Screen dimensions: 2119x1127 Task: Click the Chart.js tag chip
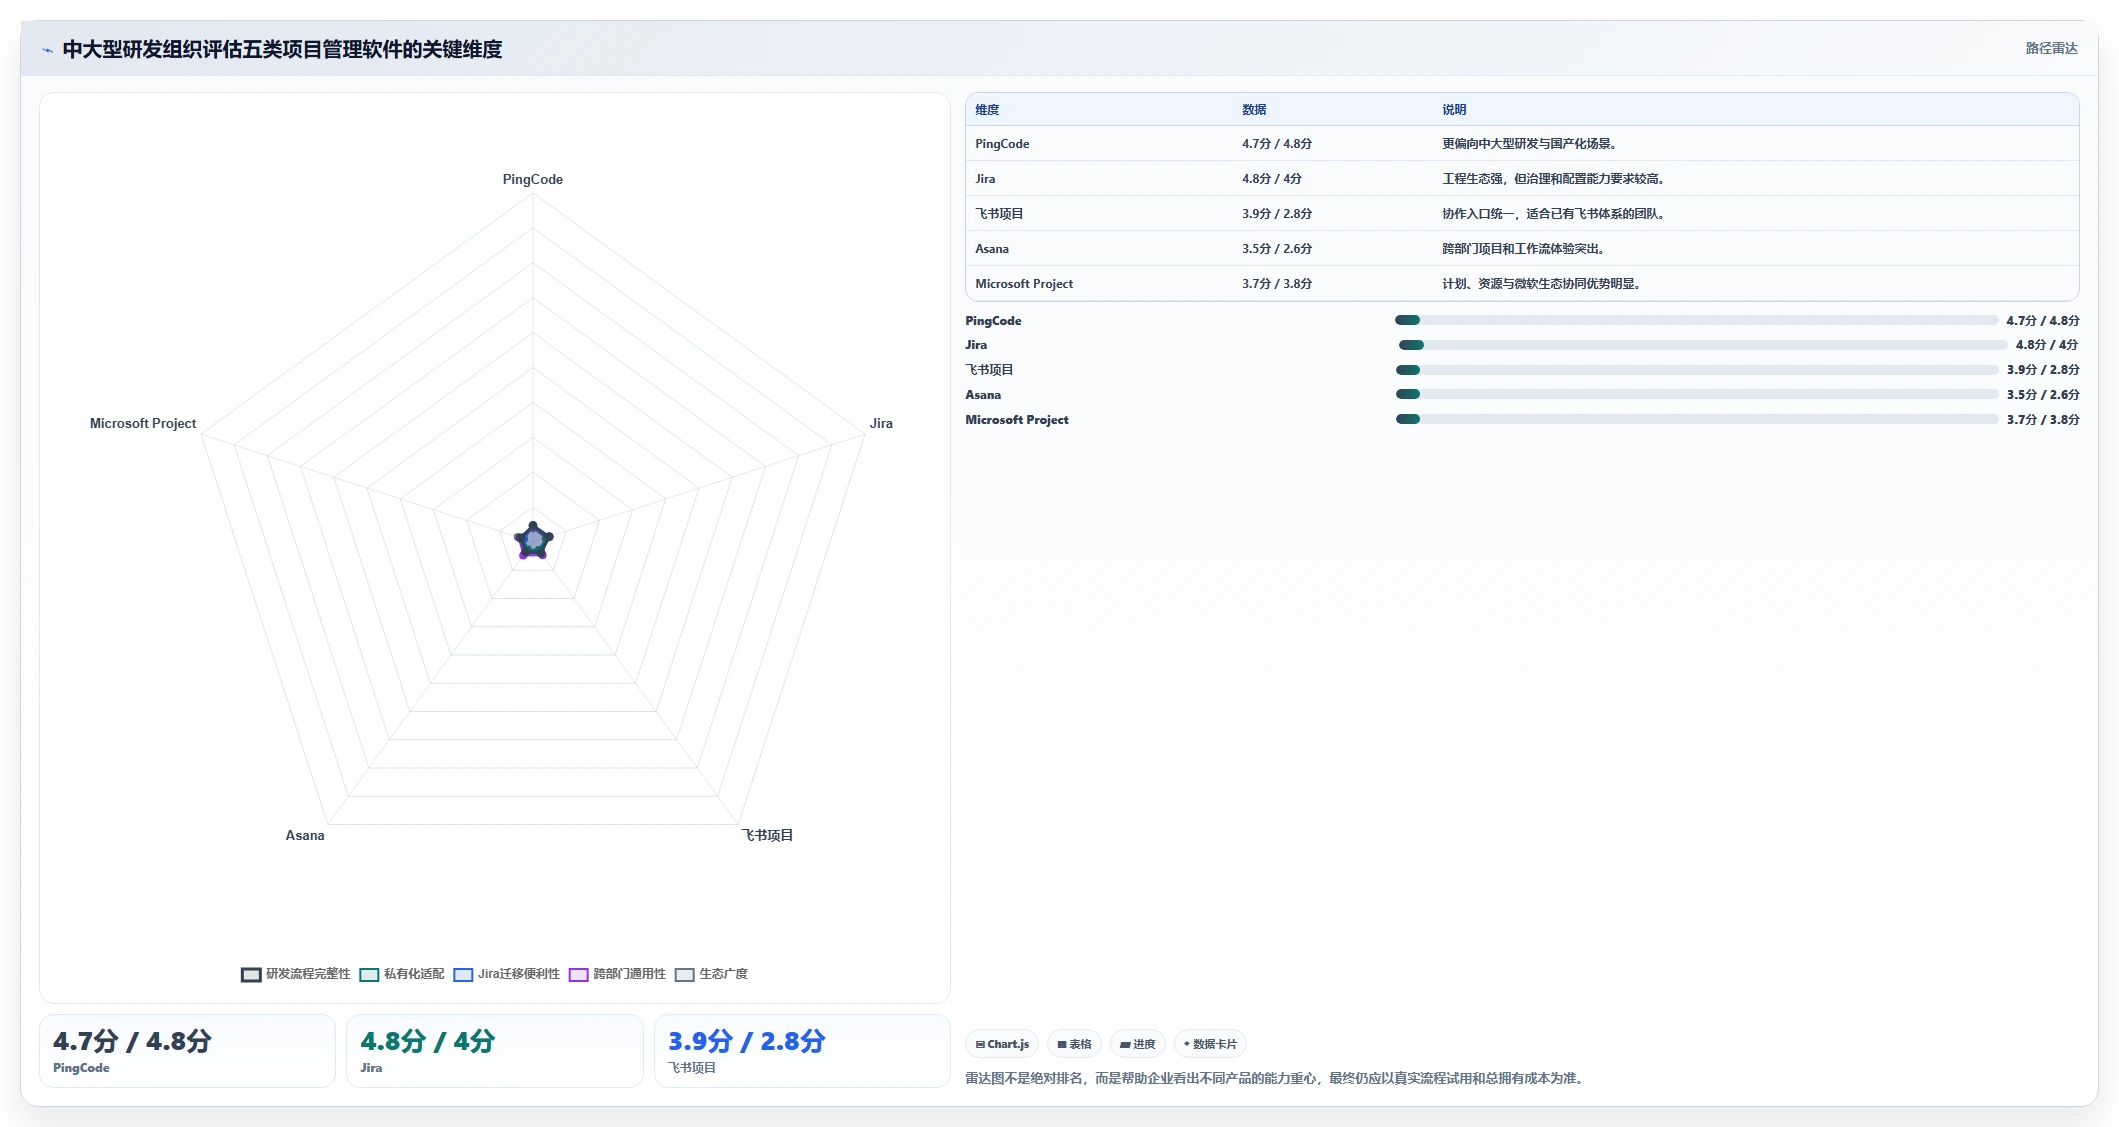coord(1002,1044)
